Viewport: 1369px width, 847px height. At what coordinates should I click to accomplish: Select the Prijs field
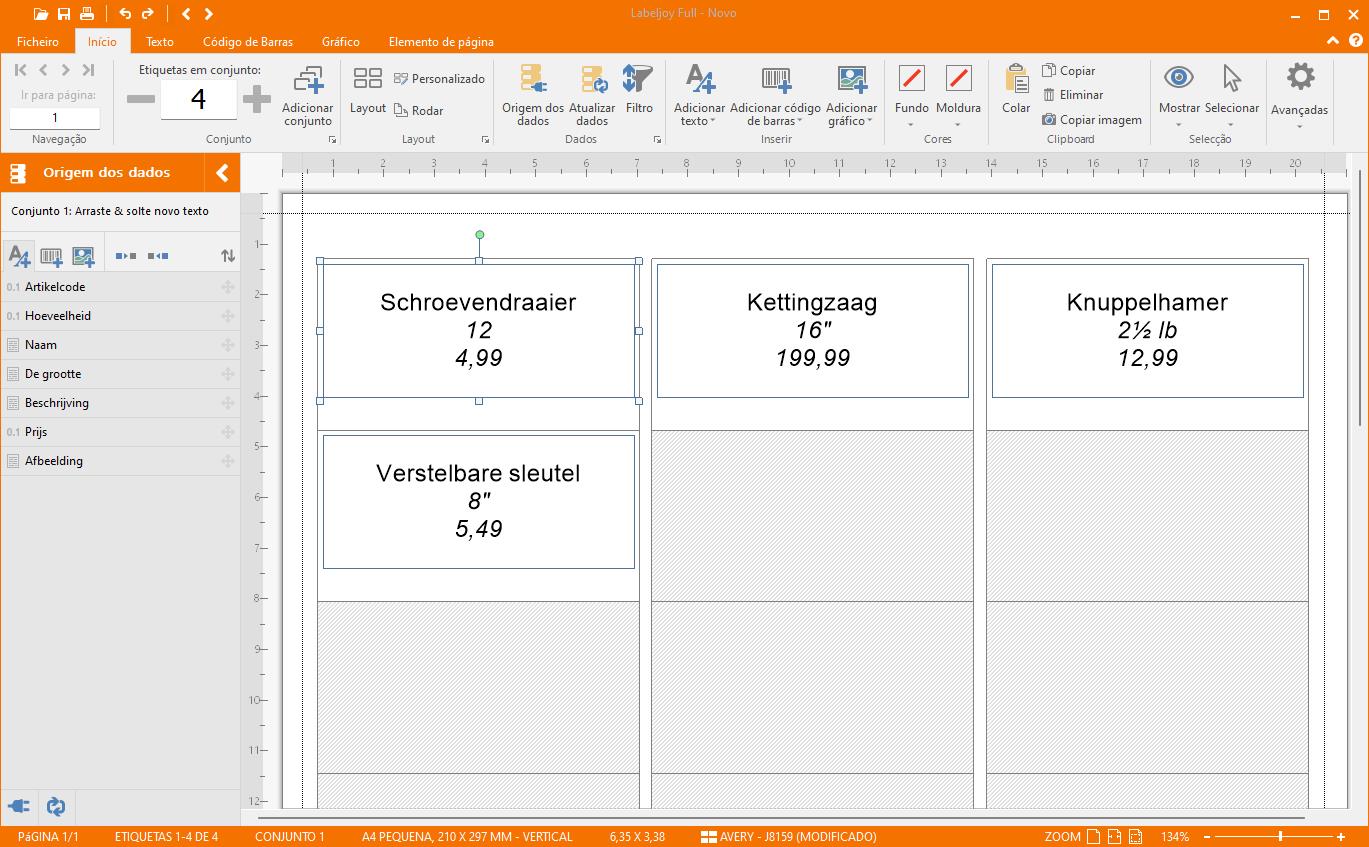point(120,432)
